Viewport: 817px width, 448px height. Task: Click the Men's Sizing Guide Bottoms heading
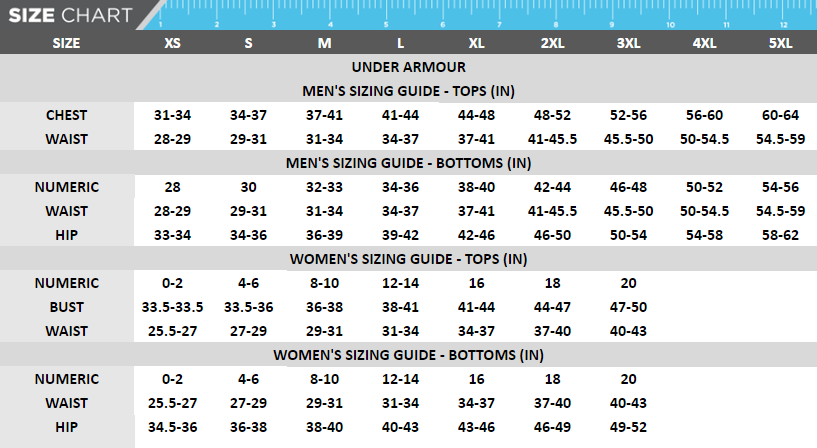click(x=408, y=163)
